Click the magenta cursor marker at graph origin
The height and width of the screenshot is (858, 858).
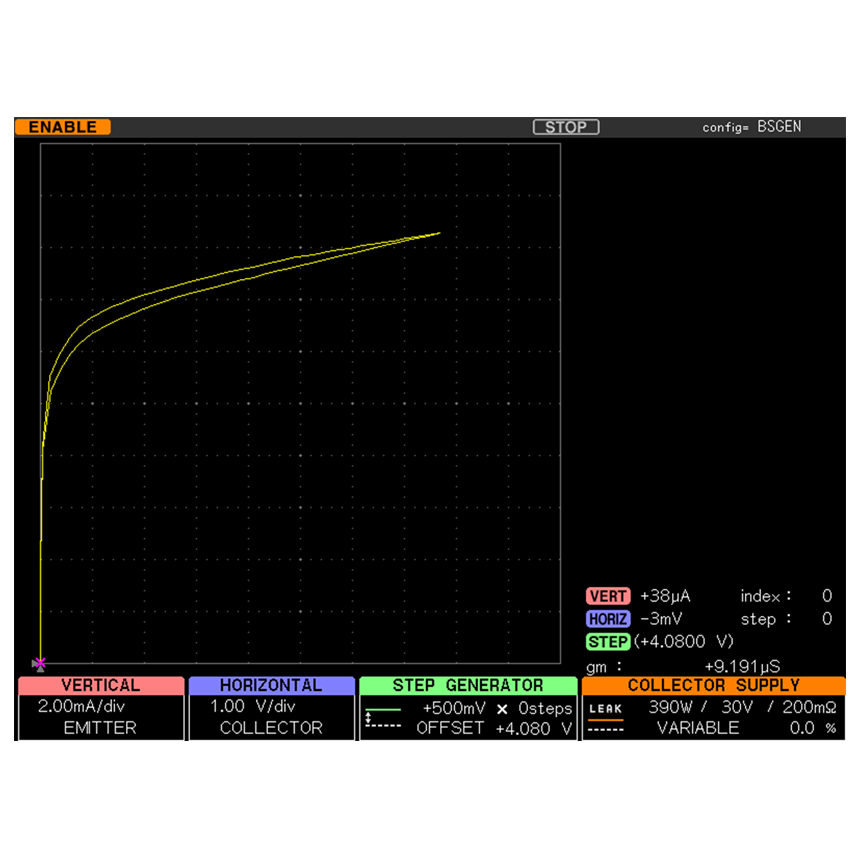[x=39, y=663]
